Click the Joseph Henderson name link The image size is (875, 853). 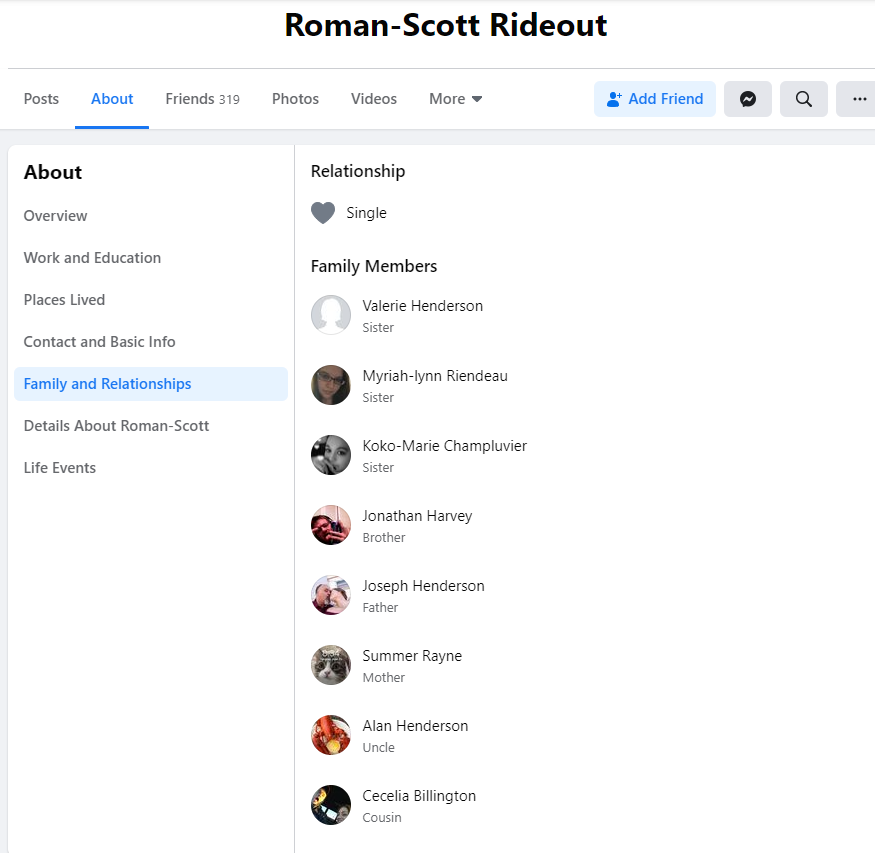click(423, 586)
